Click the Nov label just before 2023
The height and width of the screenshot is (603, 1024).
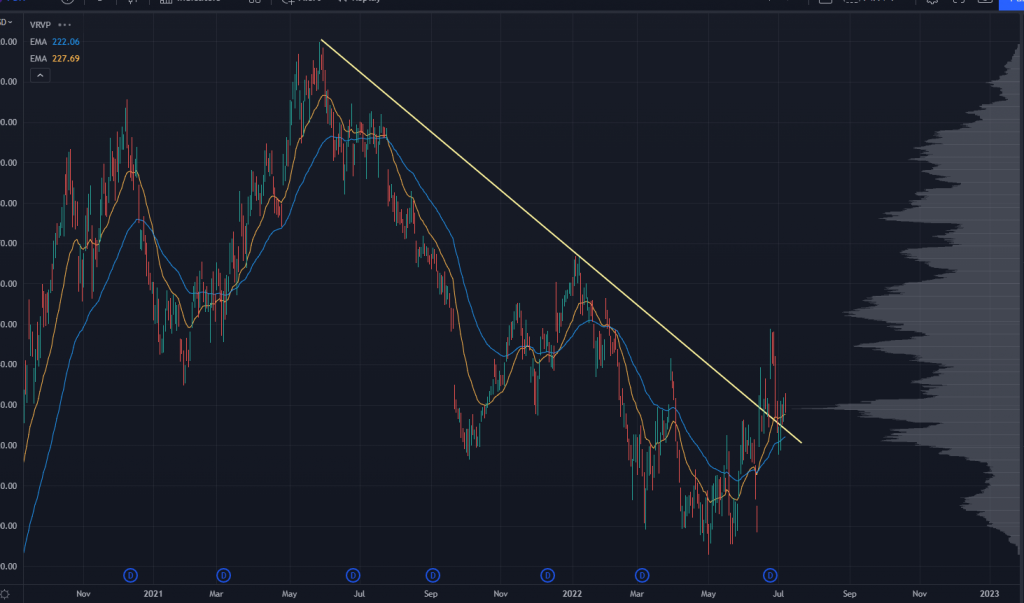(x=920, y=594)
